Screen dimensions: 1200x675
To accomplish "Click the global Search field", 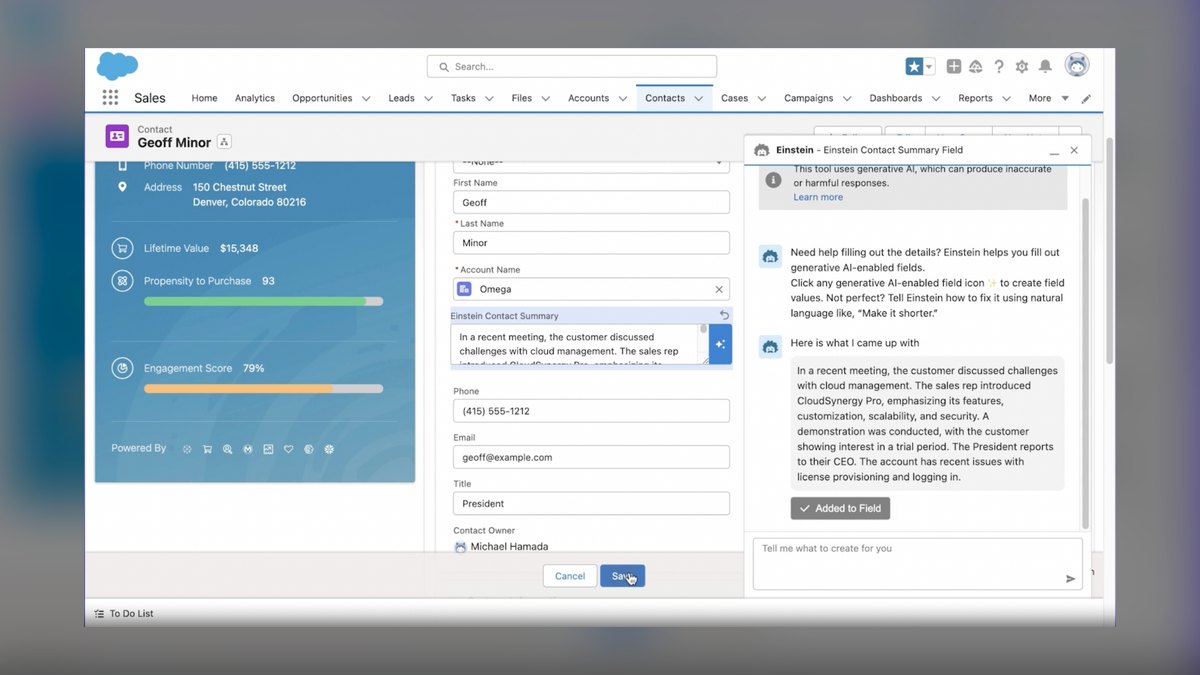I will coord(572,66).
